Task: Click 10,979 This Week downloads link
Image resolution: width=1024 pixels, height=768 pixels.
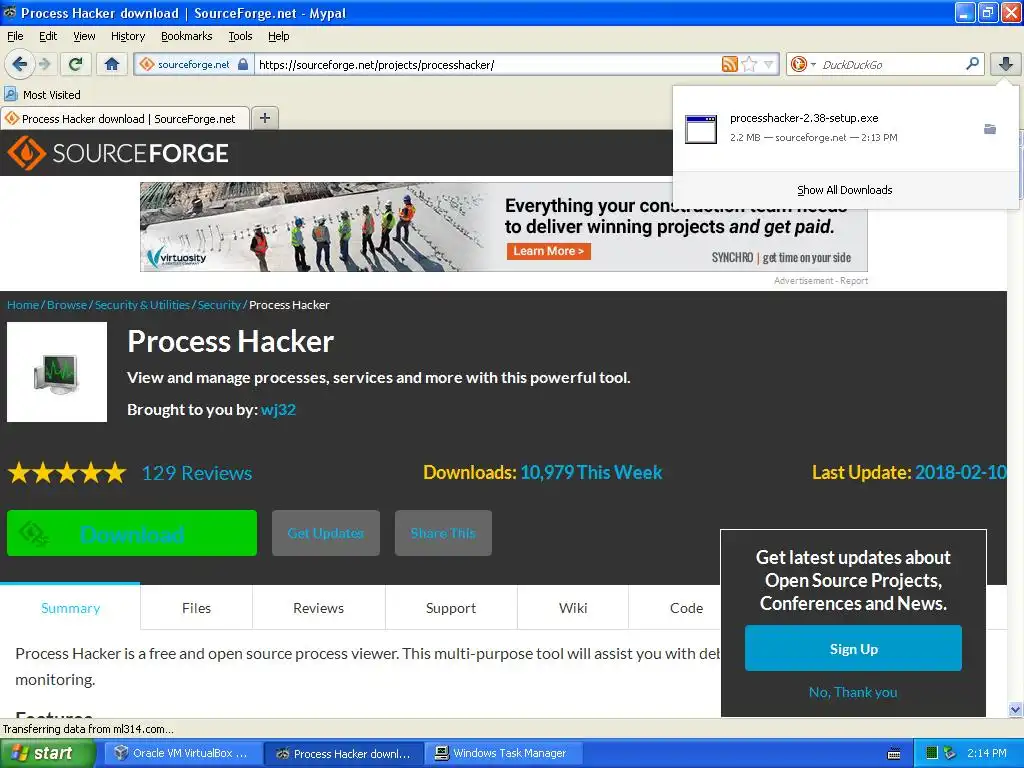Action: (591, 472)
